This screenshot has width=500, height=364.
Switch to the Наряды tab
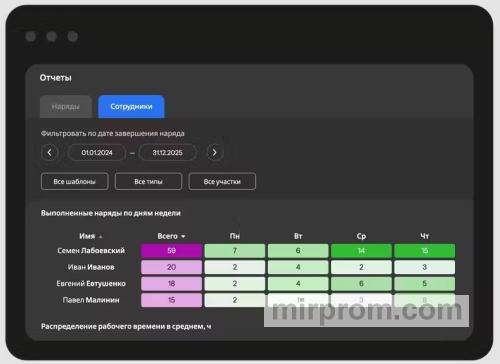click(x=66, y=107)
